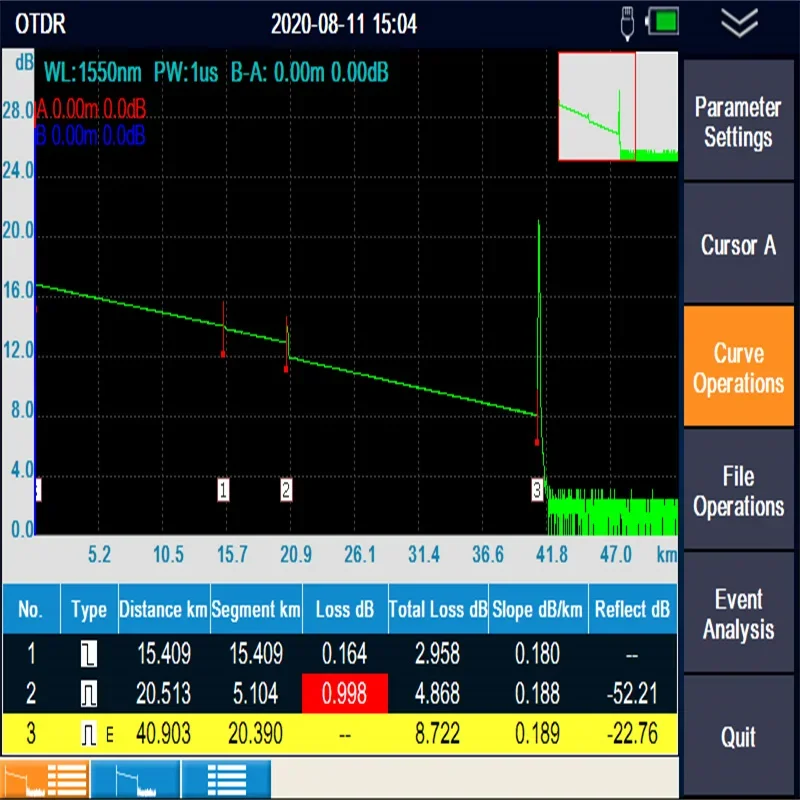Switch to event list-only view tab
The height and width of the screenshot is (800, 800).
click(227, 780)
